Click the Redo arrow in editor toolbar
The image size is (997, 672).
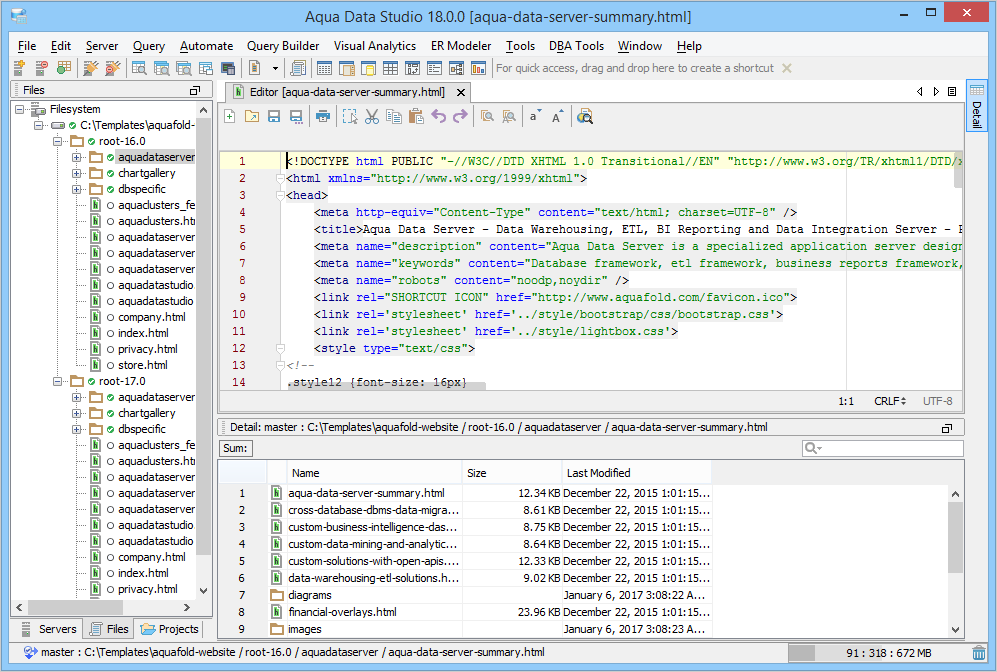(x=460, y=117)
